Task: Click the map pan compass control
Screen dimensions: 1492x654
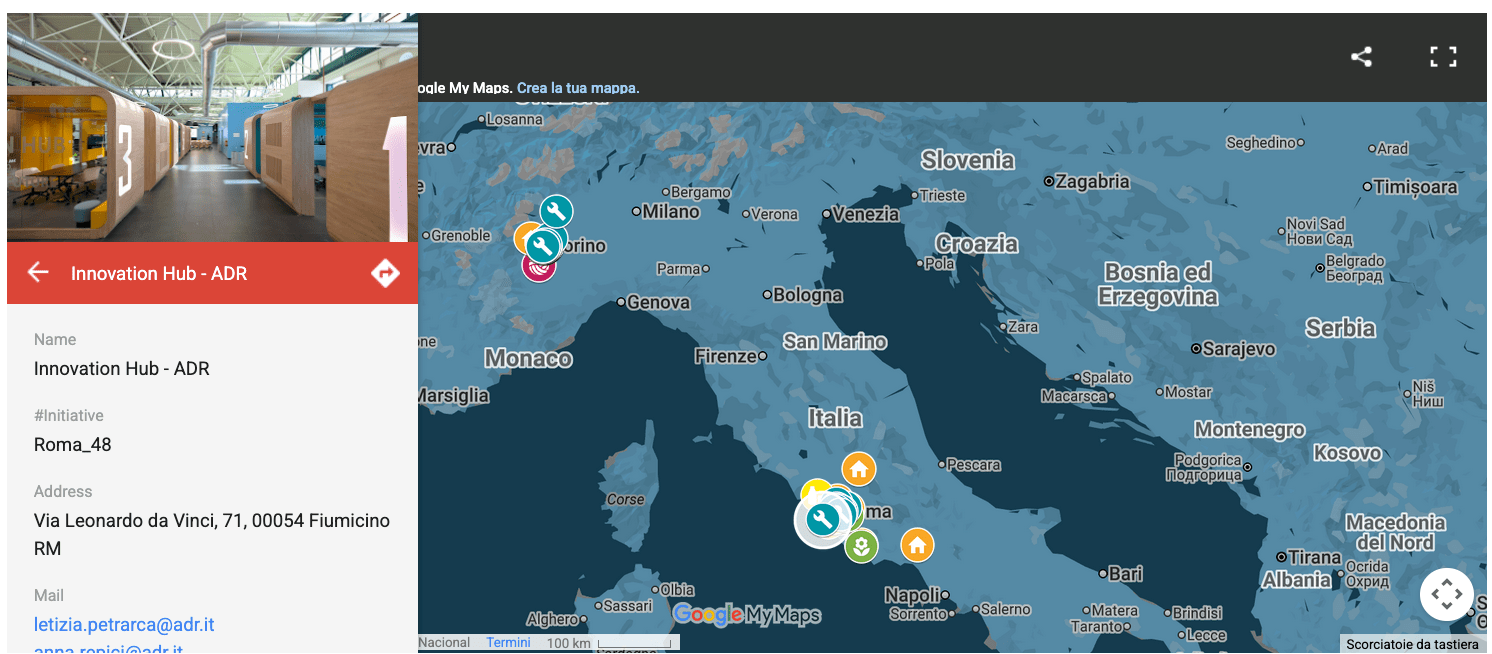Action: coord(1446,595)
